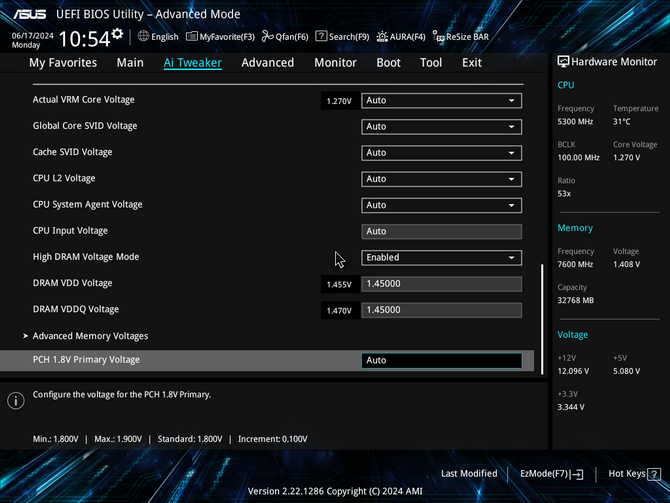Open High DRAM Voltage Mode dropdown
Image resolution: width=670 pixels, height=503 pixels.
click(x=441, y=258)
